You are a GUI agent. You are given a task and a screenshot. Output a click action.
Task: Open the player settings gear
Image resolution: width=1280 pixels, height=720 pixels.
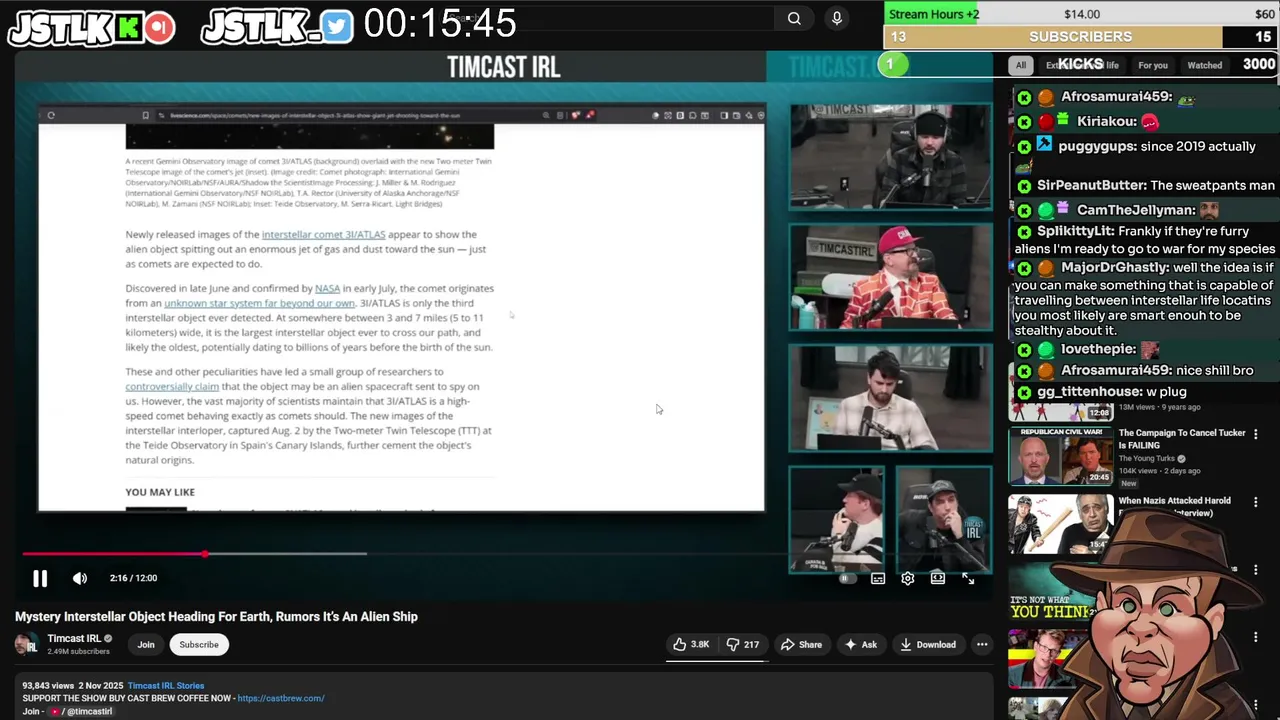908,578
